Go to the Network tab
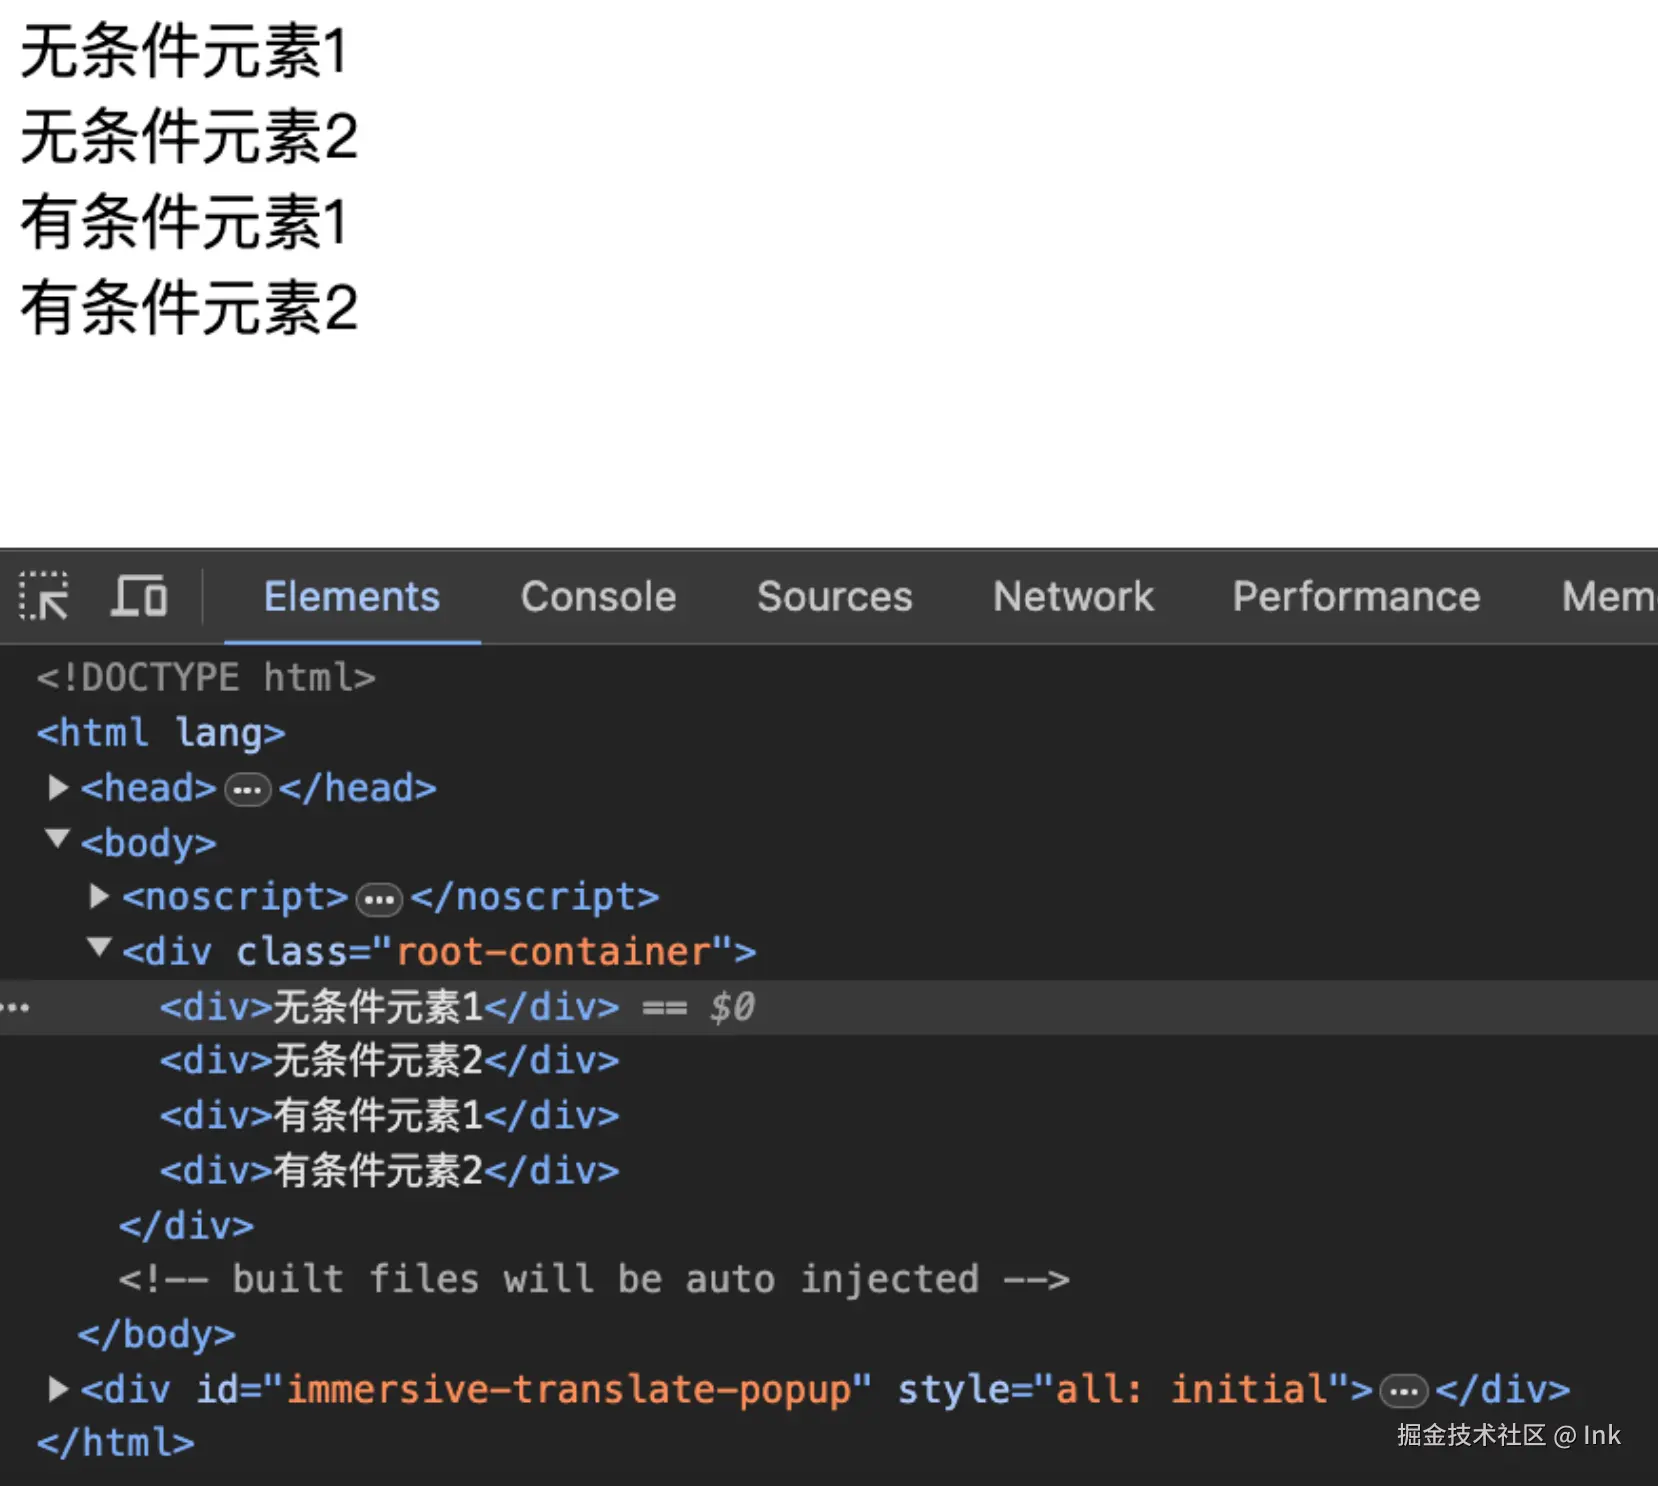This screenshot has width=1658, height=1486. tap(1073, 597)
